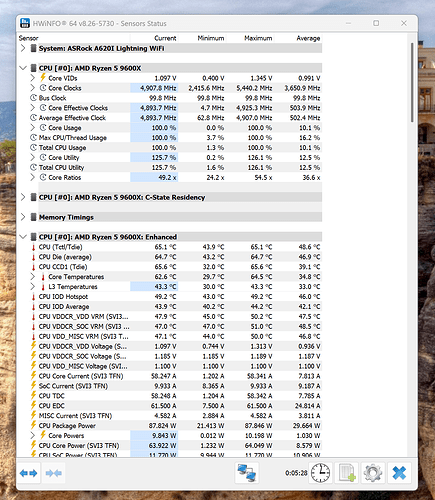The width and height of the screenshot is (435, 500).
Task: Click clock icon beside Average Effective Clock
Action: point(33,118)
